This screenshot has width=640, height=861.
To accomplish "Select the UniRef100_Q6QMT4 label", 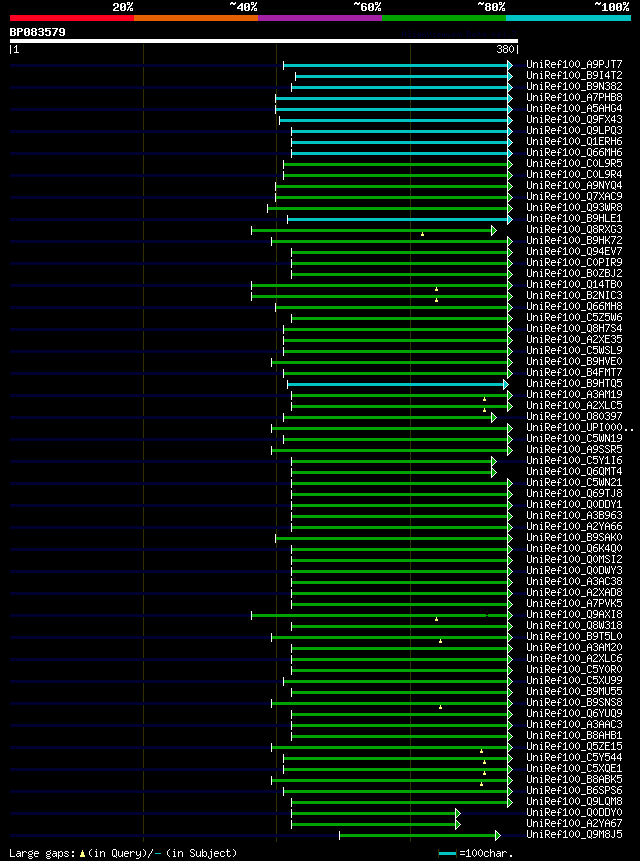I will pos(574,471).
